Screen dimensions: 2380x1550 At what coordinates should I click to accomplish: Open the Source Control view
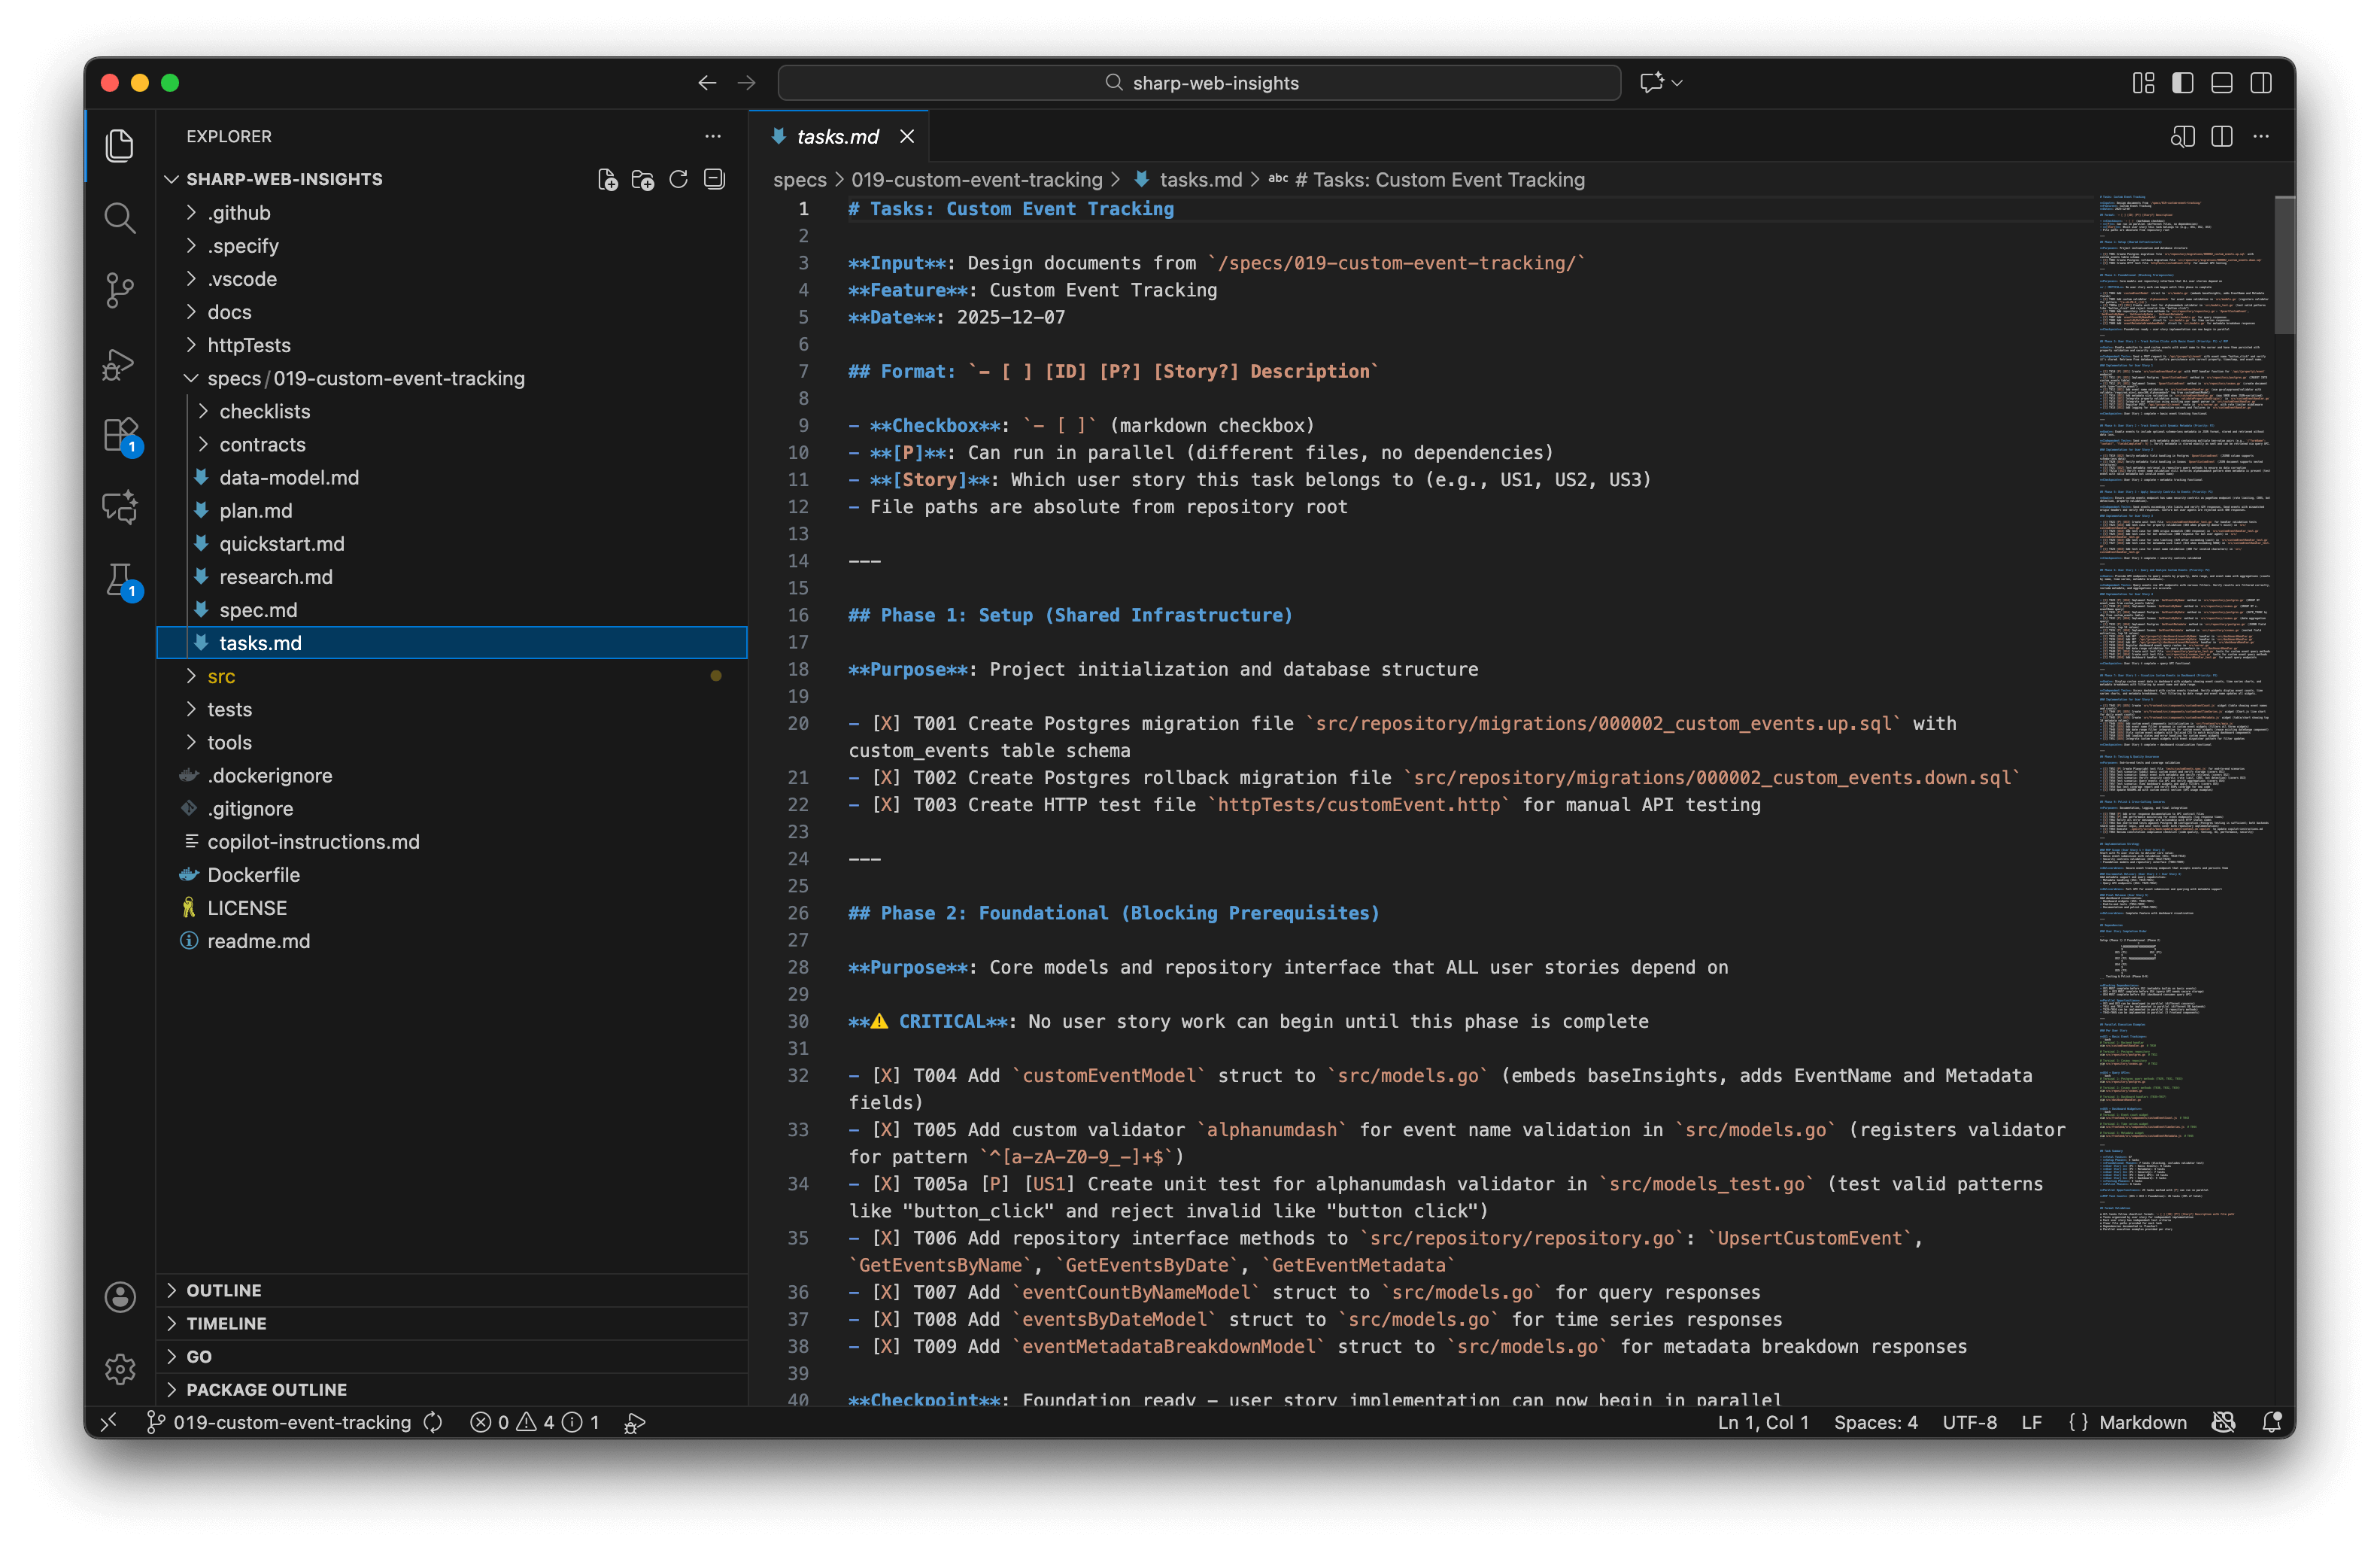[120, 290]
